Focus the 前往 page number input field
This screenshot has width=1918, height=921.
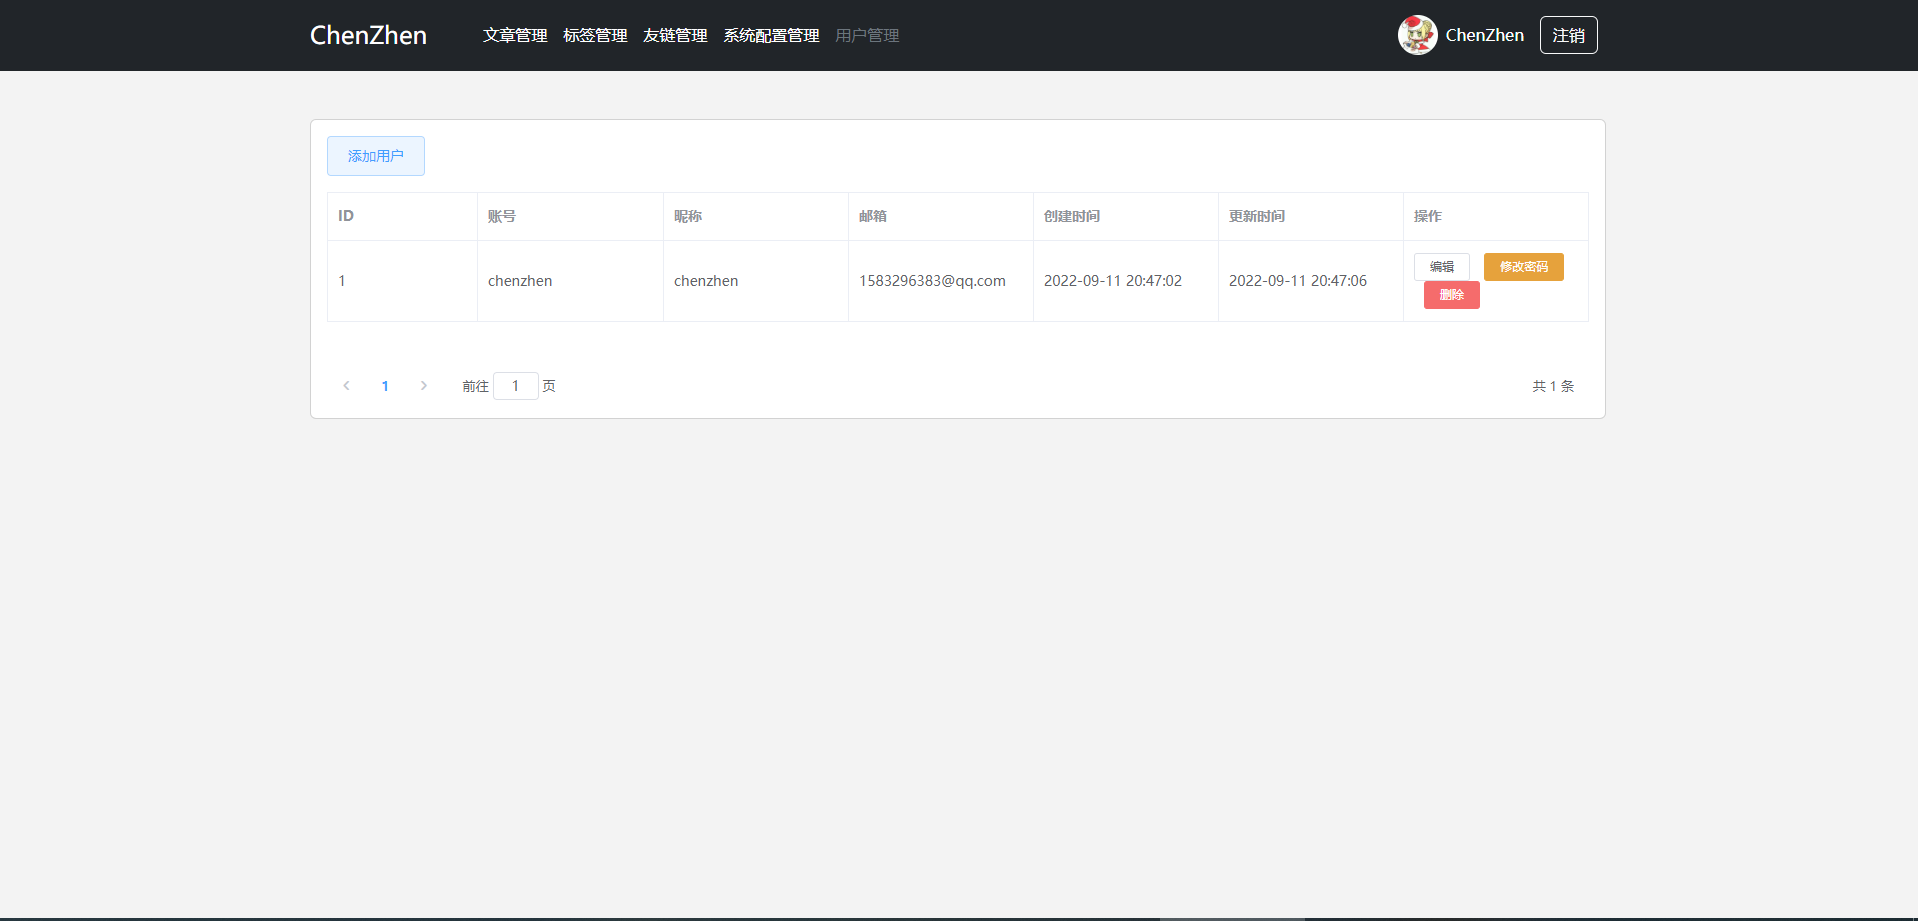(x=516, y=386)
